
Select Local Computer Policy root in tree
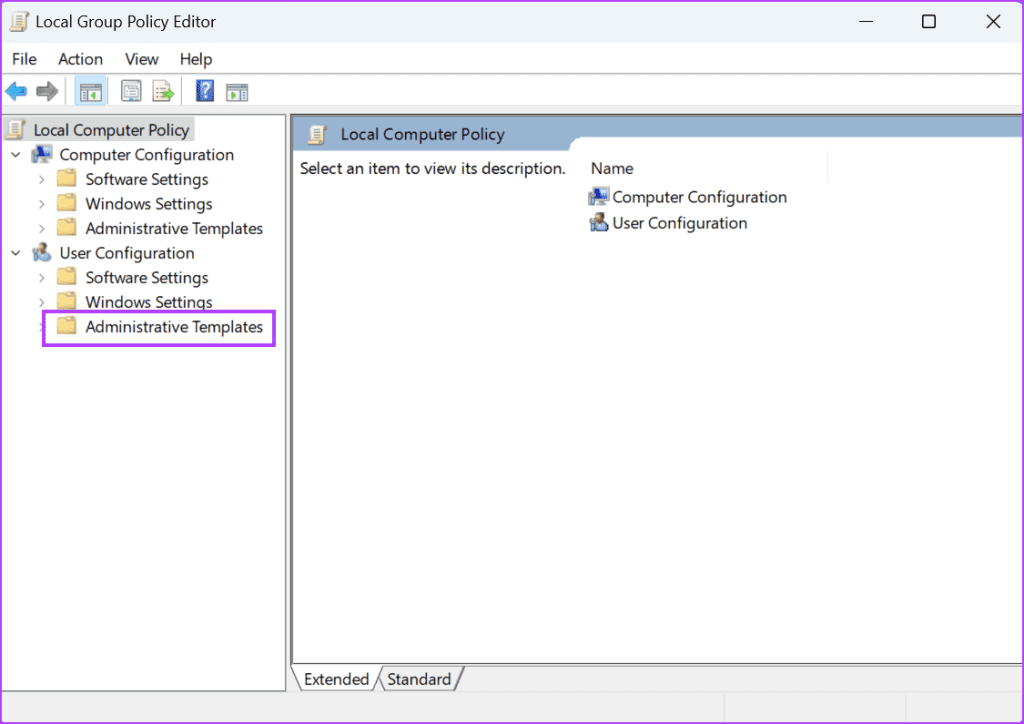tap(111, 130)
